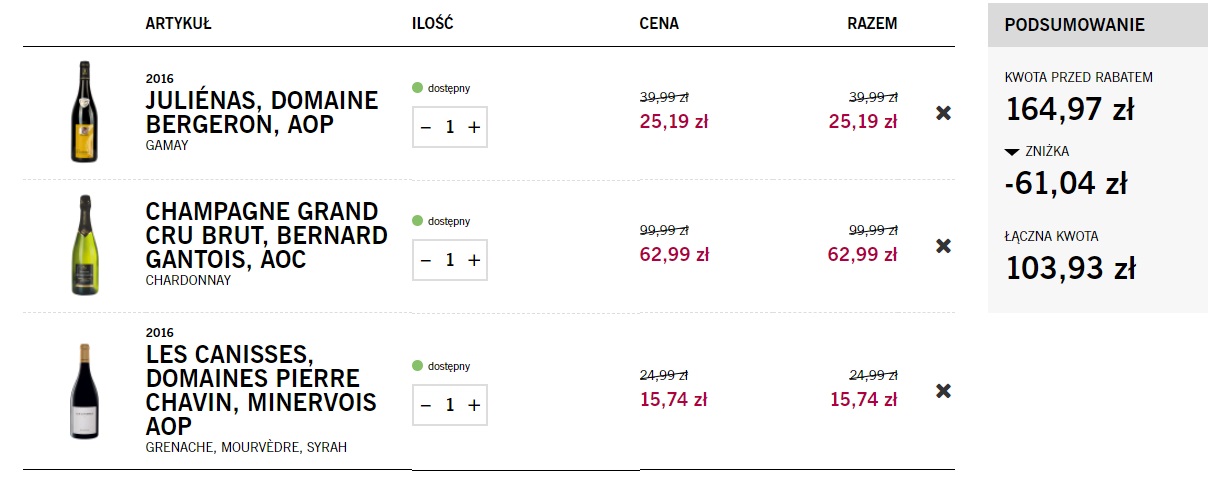Decrease Juliénas quantity with minus button

coord(425,127)
